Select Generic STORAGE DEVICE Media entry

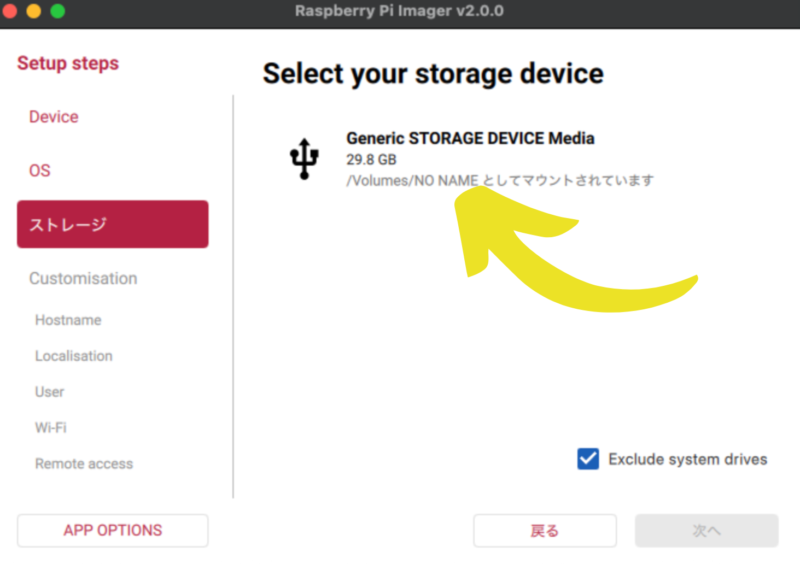click(x=470, y=138)
